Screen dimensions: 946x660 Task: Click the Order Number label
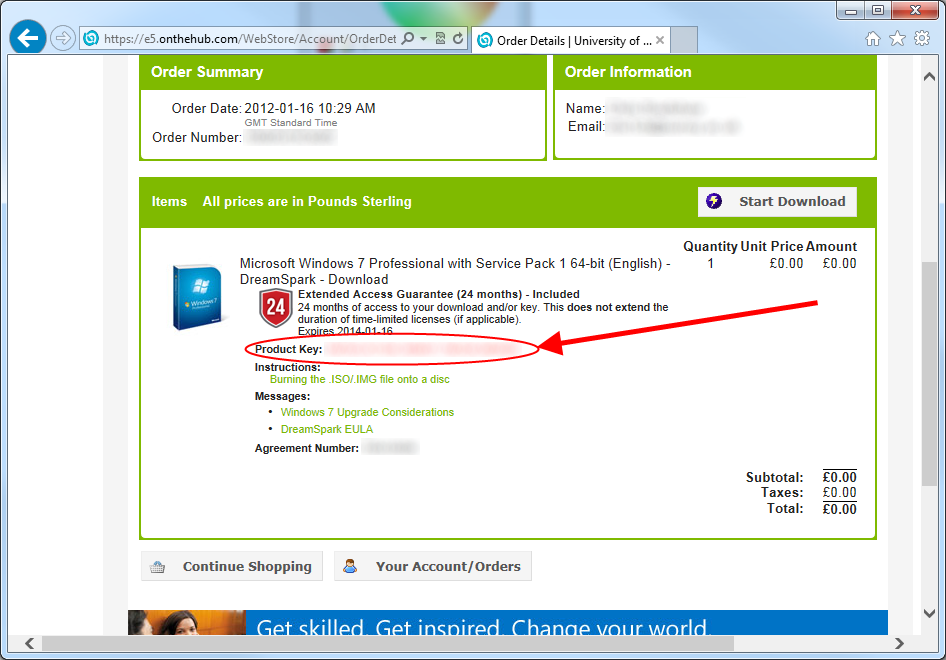click(x=197, y=138)
